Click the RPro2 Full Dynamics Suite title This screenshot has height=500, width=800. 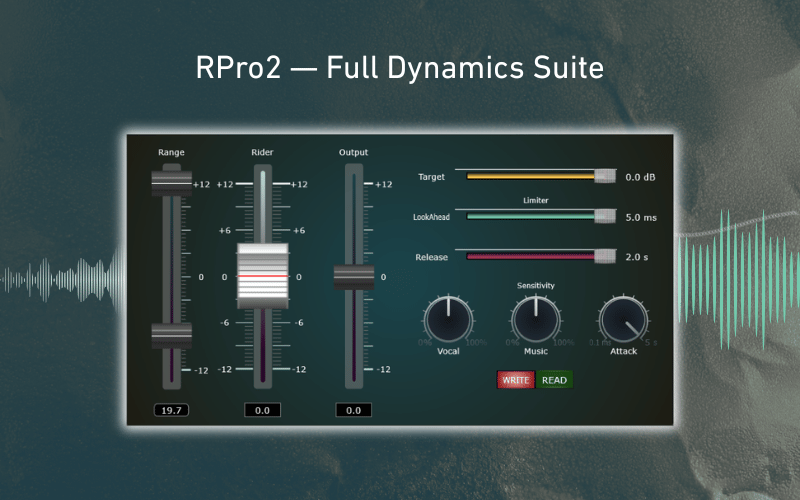click(400, 67)
